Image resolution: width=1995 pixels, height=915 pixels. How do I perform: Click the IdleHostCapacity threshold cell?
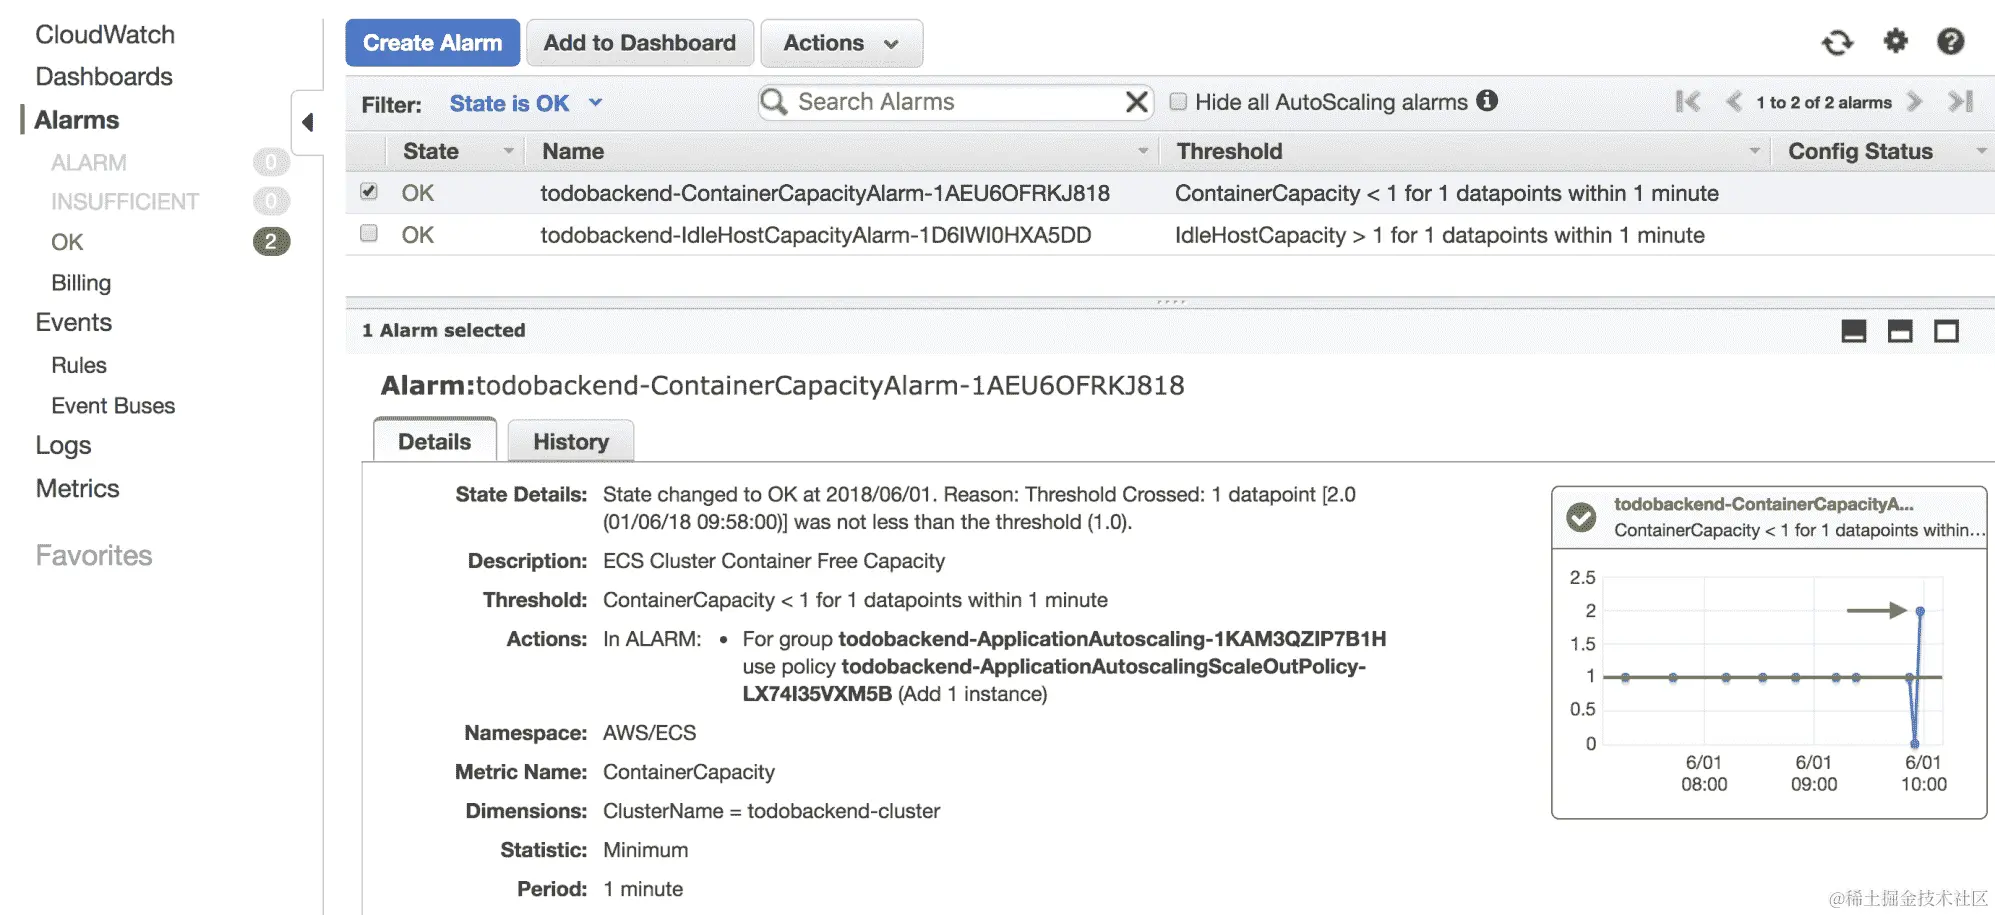point(1439,235)
